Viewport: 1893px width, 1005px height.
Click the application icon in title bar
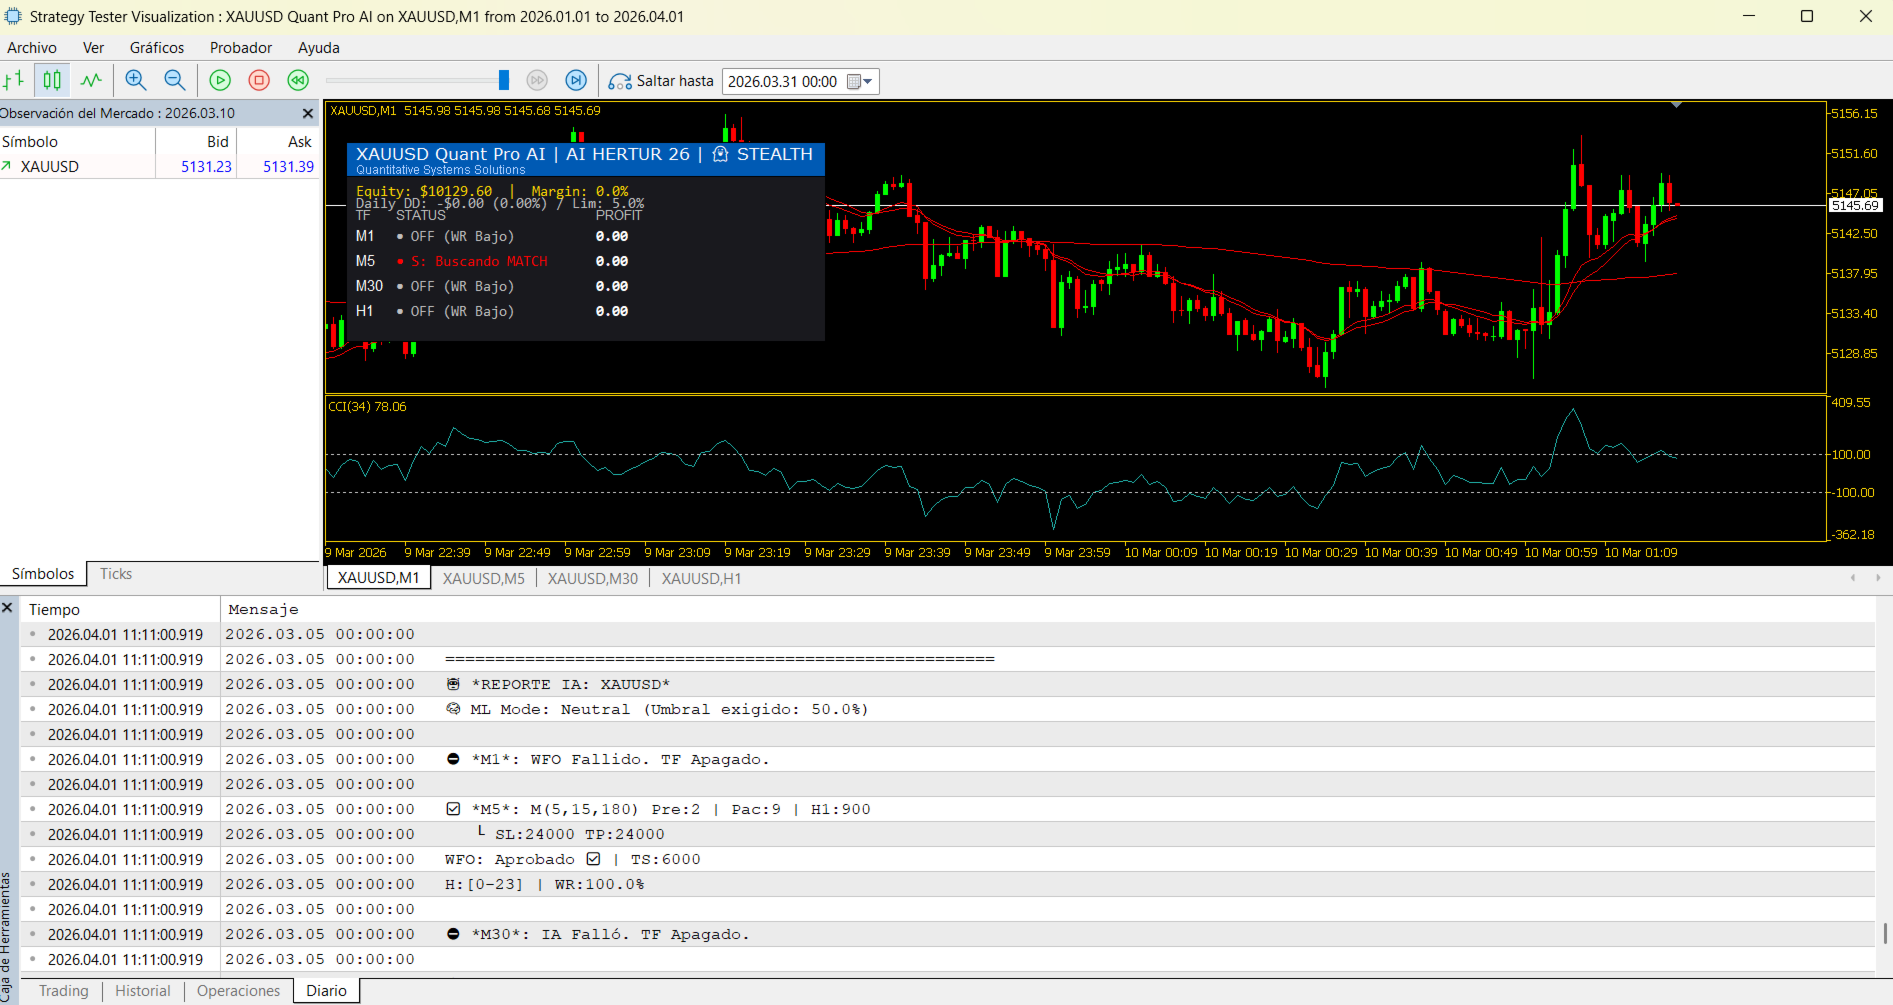click(13, 16)
